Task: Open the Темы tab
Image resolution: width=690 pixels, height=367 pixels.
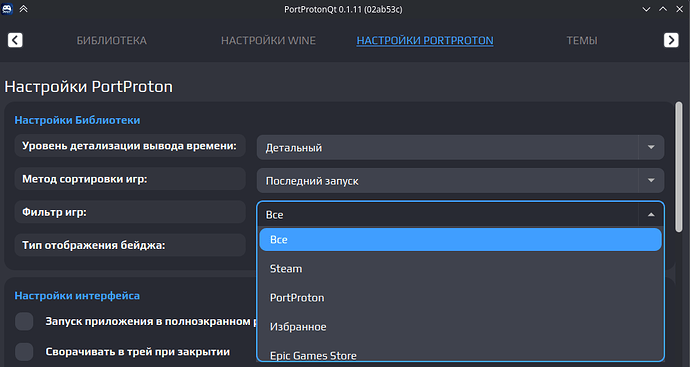Action: point(582,40)
